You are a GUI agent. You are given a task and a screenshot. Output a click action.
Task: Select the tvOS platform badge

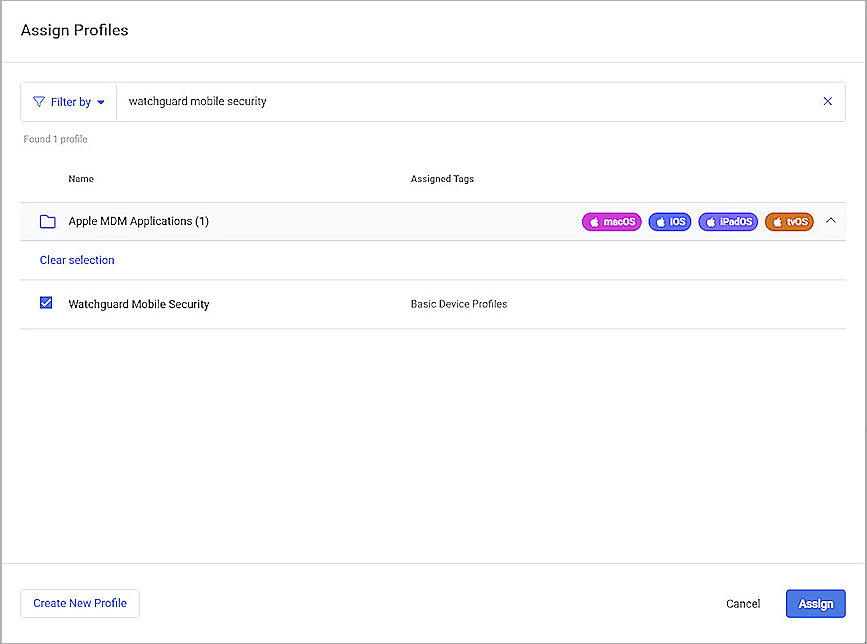pos(789,221)
